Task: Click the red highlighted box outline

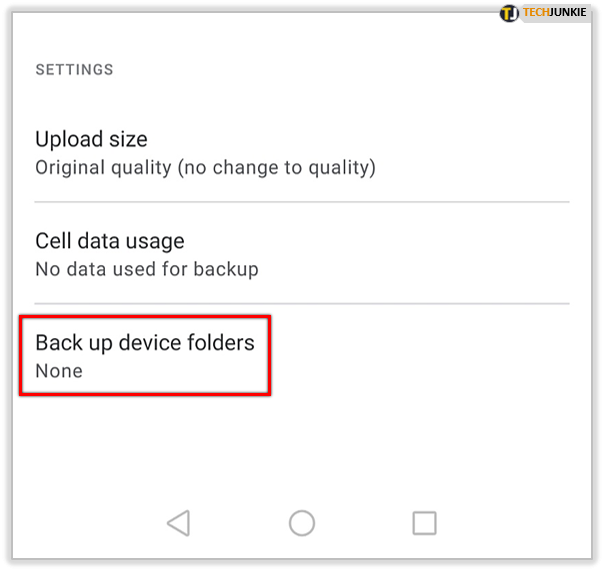Action: (x=145, y=355)
